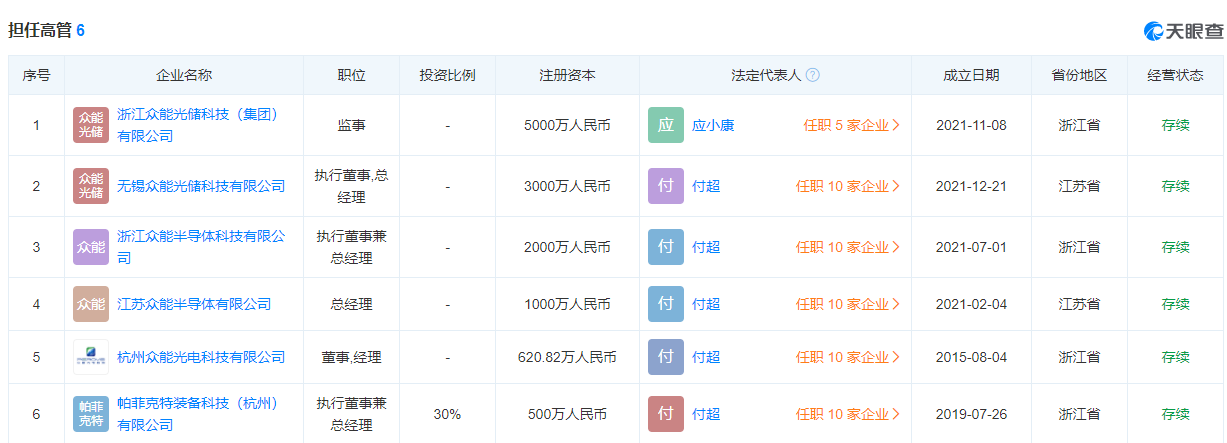
Task: Open 杭州众能光电科技有限公司 link
Action: [201, 357]
